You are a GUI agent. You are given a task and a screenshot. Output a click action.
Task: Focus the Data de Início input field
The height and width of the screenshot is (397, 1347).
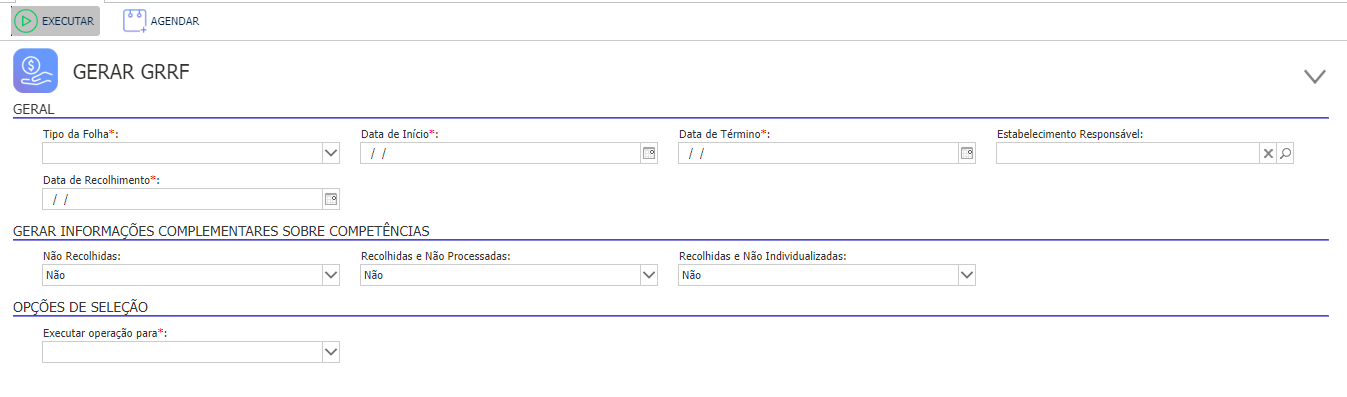[500, 153]
